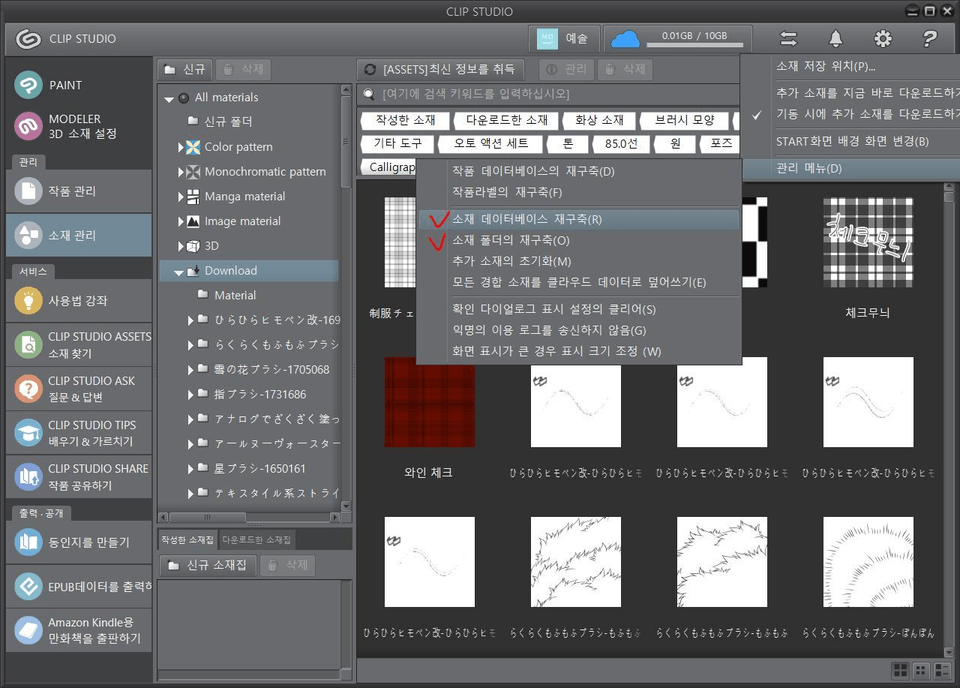The height and width of the screenshot is (688, 960).
Task: Switch to small thumbnail grid view
Action: click(x=921, y=670)
